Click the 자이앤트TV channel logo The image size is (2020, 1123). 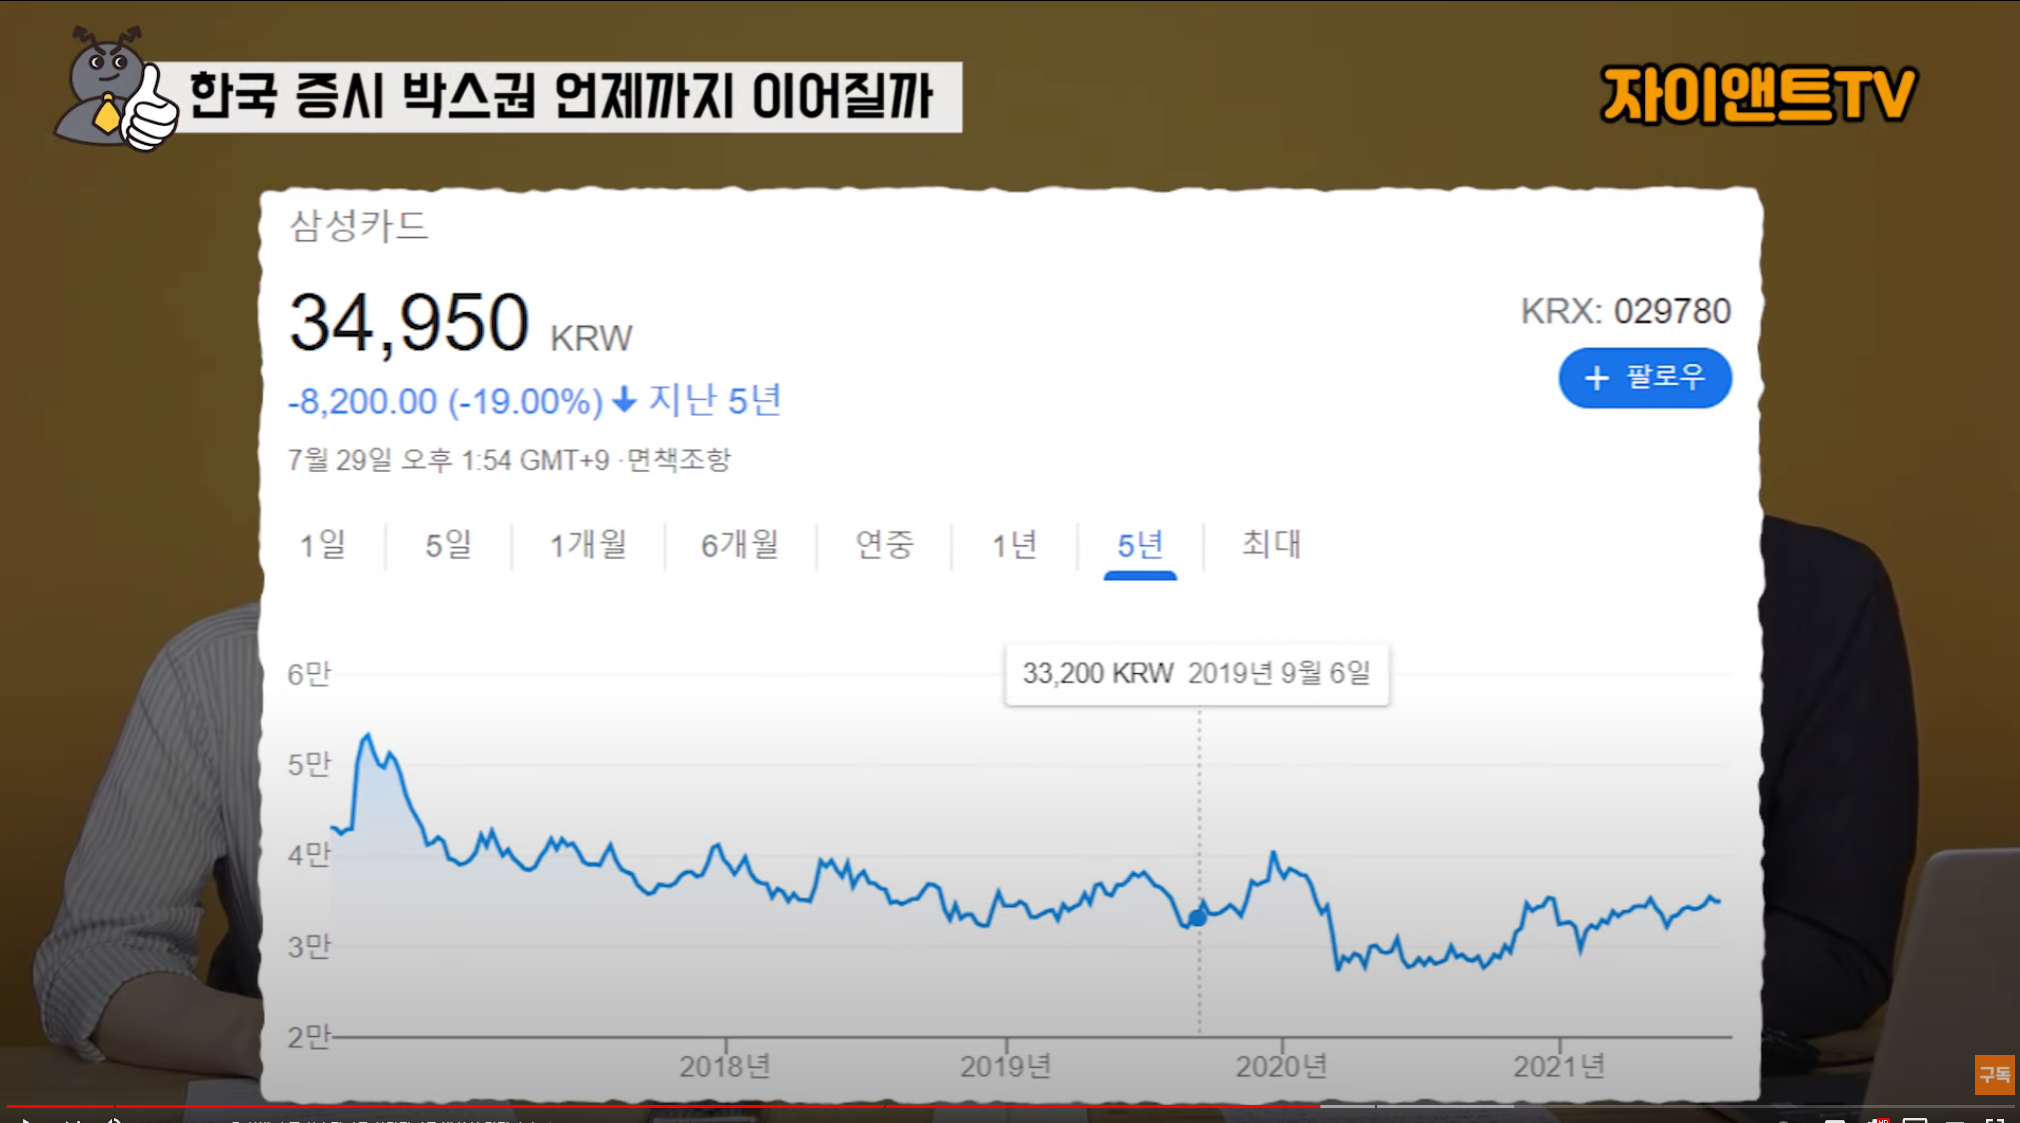pyautogui.click(x=1757, y=95)
